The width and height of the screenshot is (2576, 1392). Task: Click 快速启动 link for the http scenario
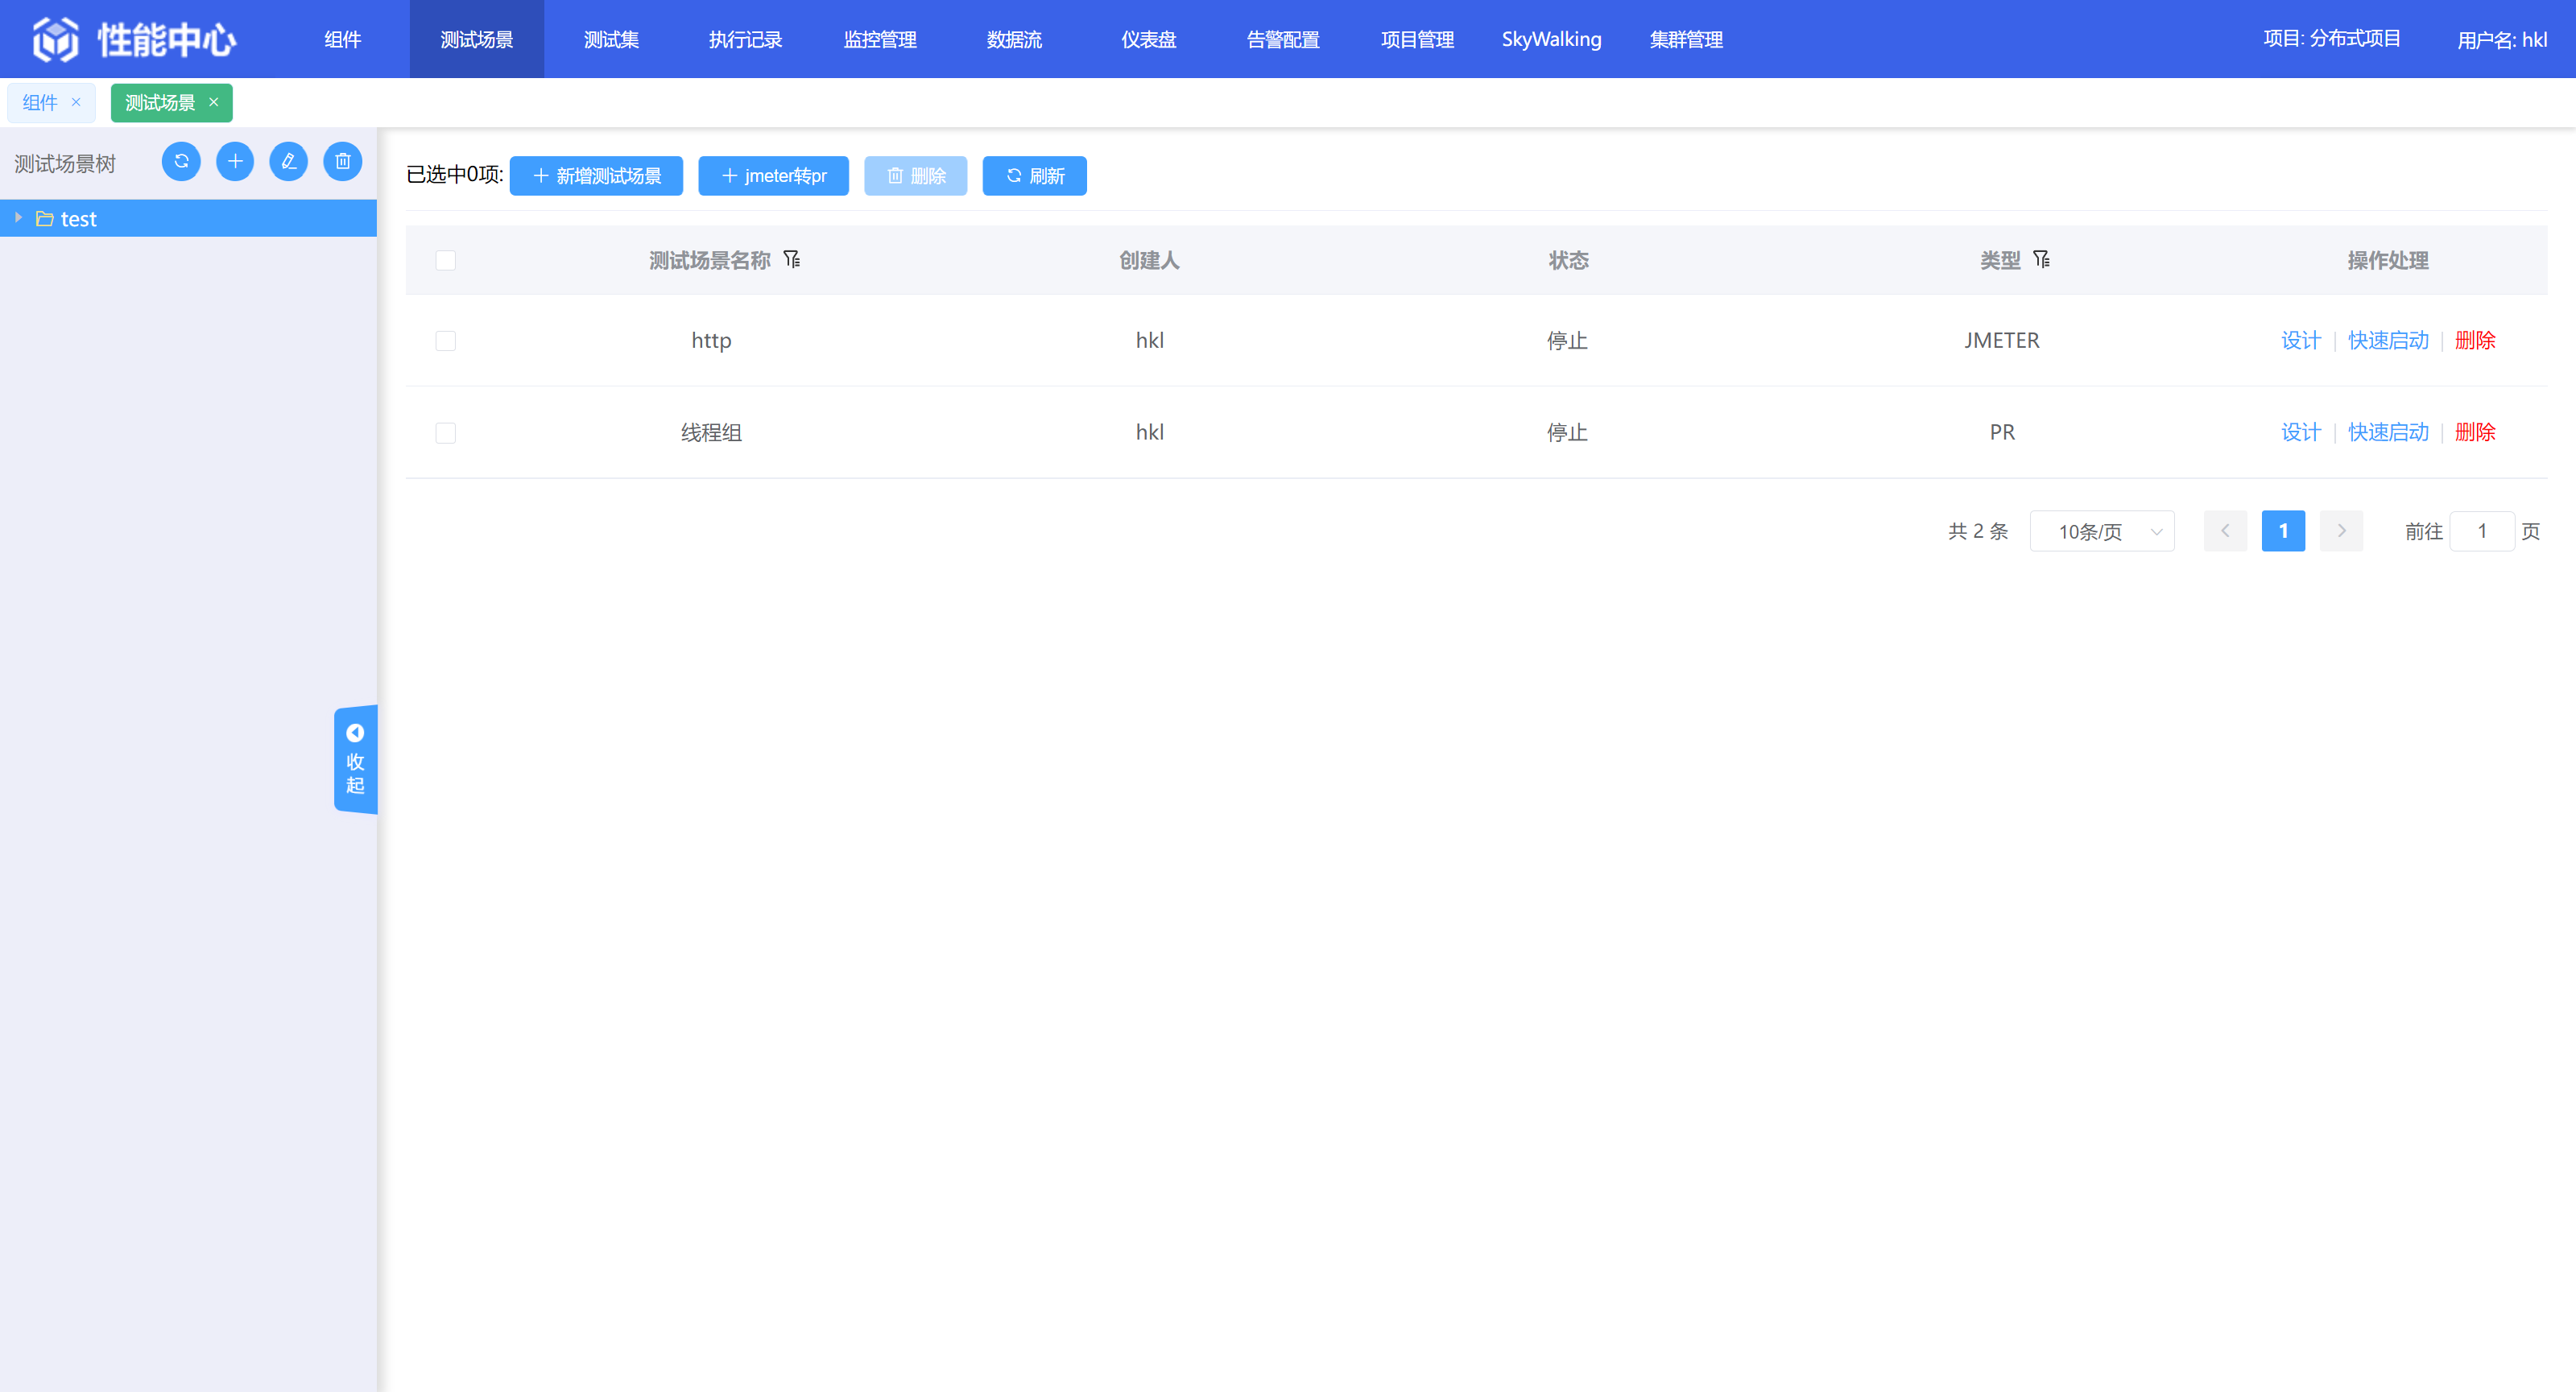pos(2388,340)
